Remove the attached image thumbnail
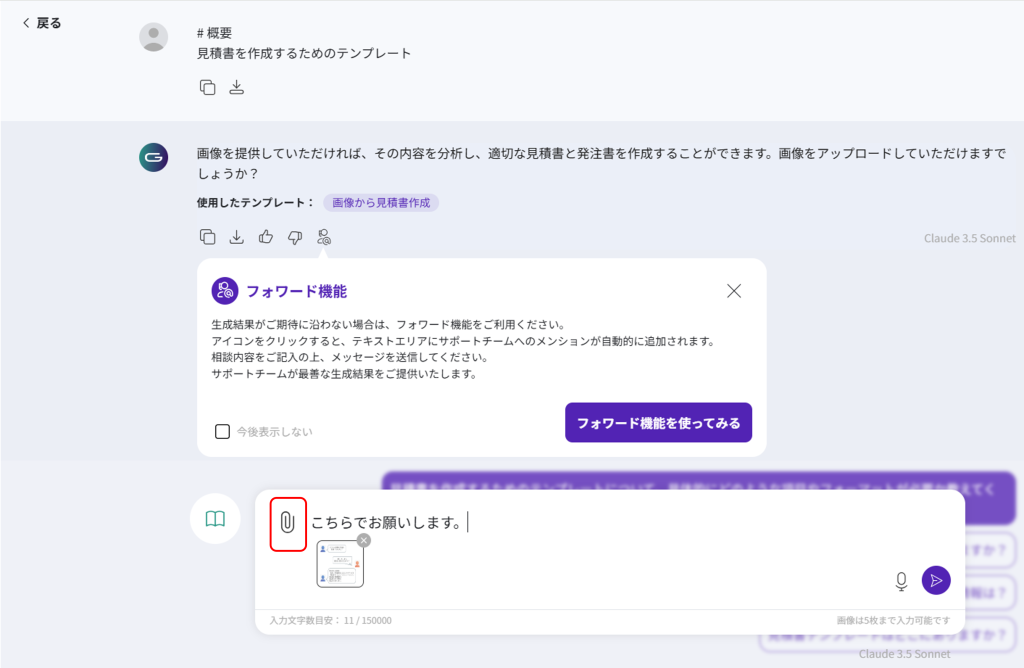This screenshot has width=1024, height=668. (364, 540)
